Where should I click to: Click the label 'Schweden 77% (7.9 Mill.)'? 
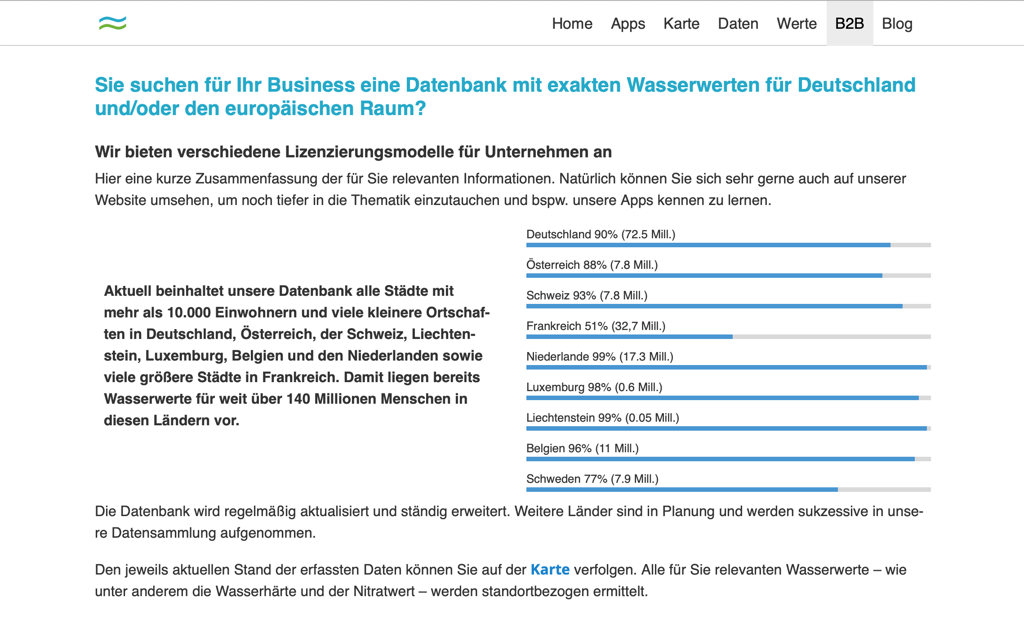click(x=592, y=479)
